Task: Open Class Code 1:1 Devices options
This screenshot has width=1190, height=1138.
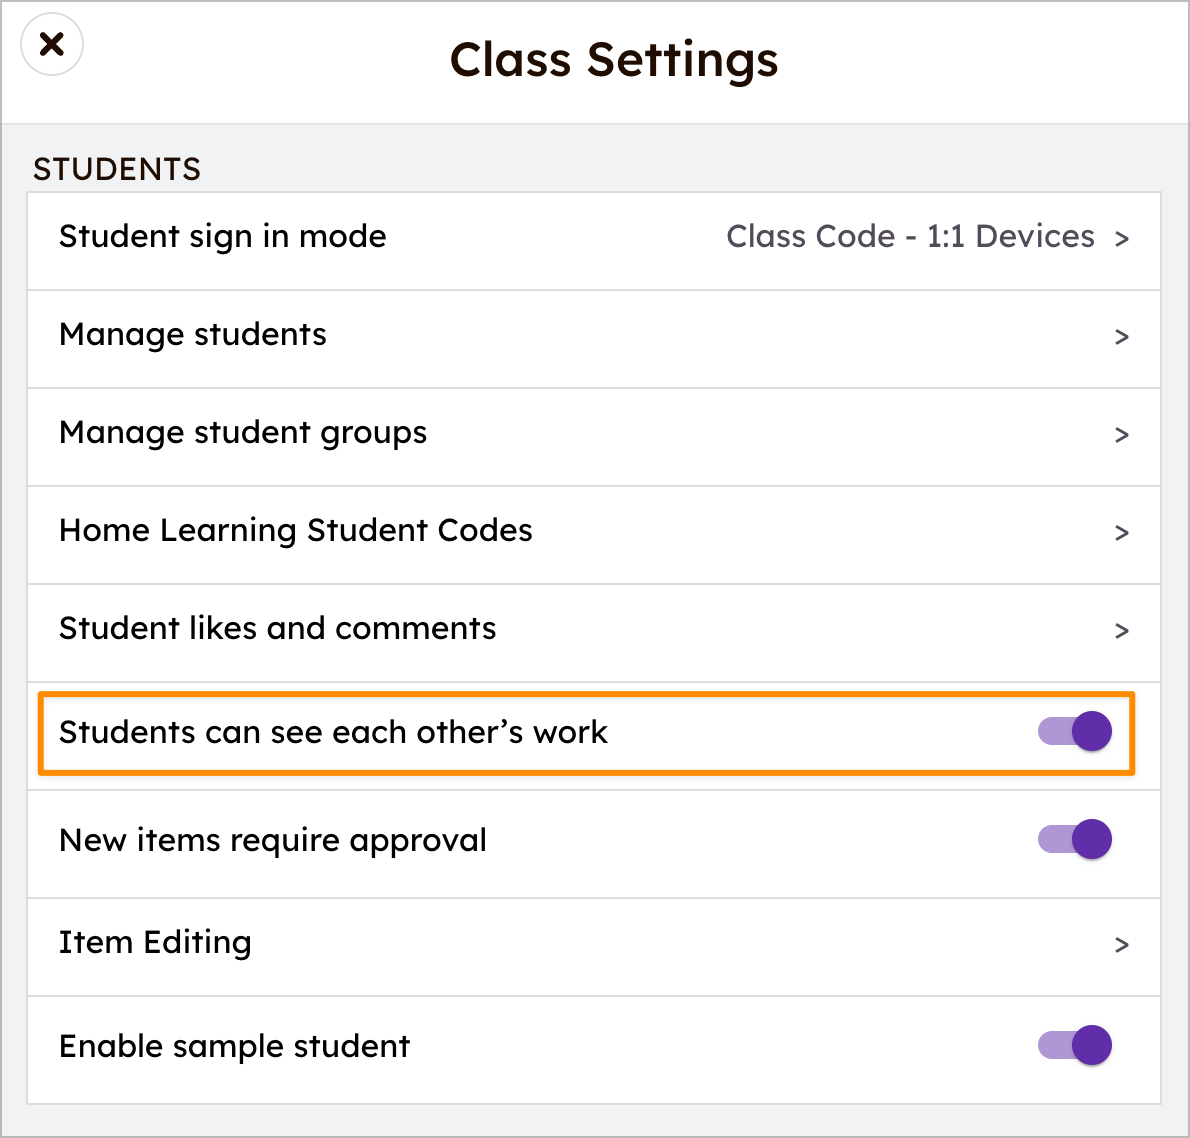Action: (911, 238)
